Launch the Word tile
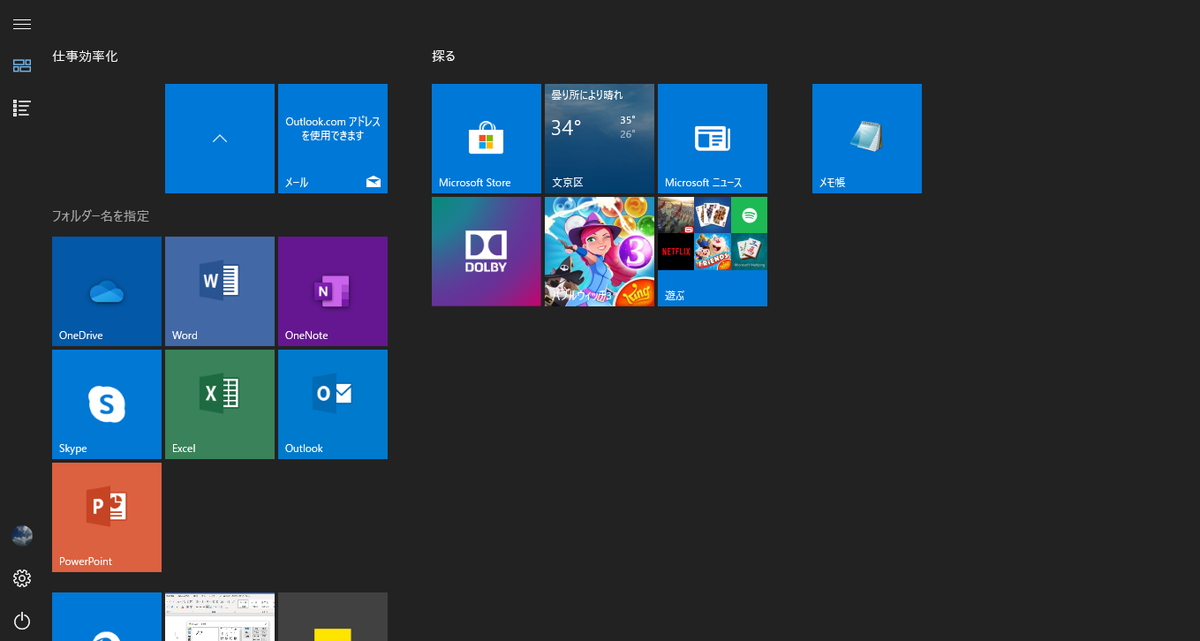Screen dimensions: 1200x641 pyautogui.click(x=220, y=291)
